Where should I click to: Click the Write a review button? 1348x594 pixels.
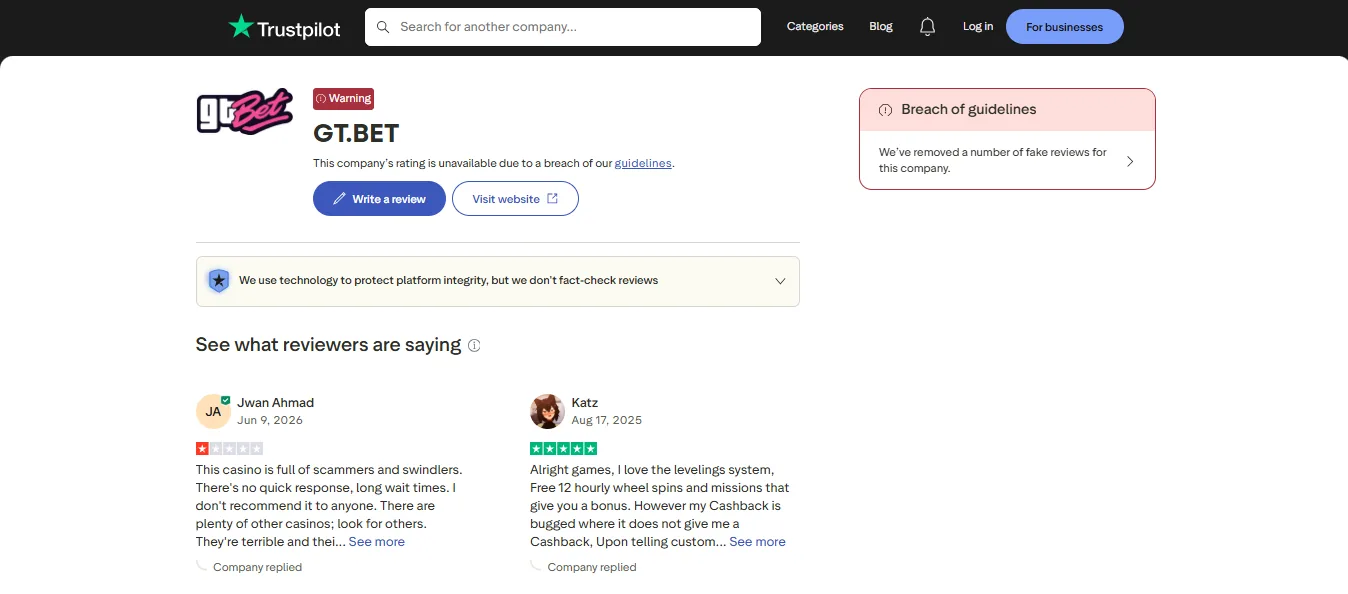pyautogui.click(x=379, y=198)
